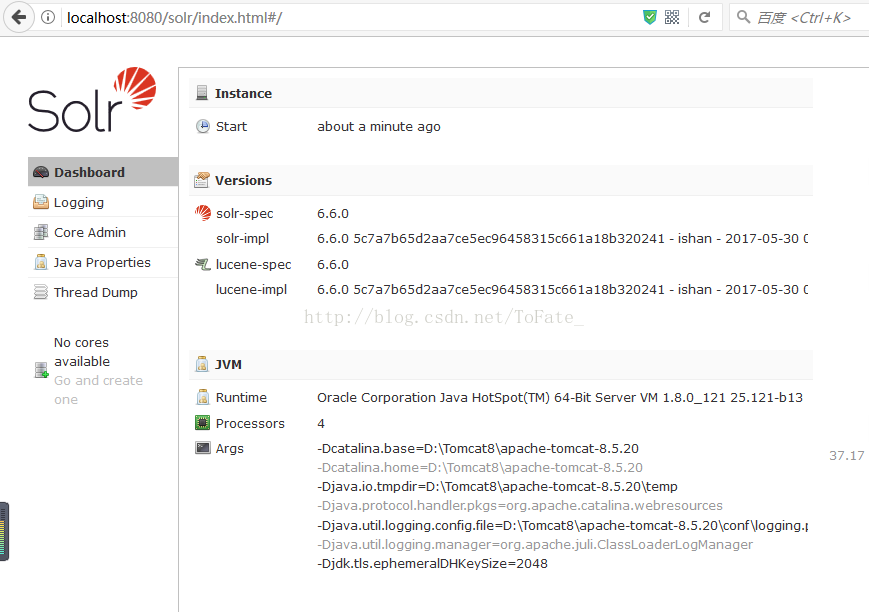Click the 37.17 value at right edge
The height and width of the screenshot is (612, 869).
coord(846,456)
